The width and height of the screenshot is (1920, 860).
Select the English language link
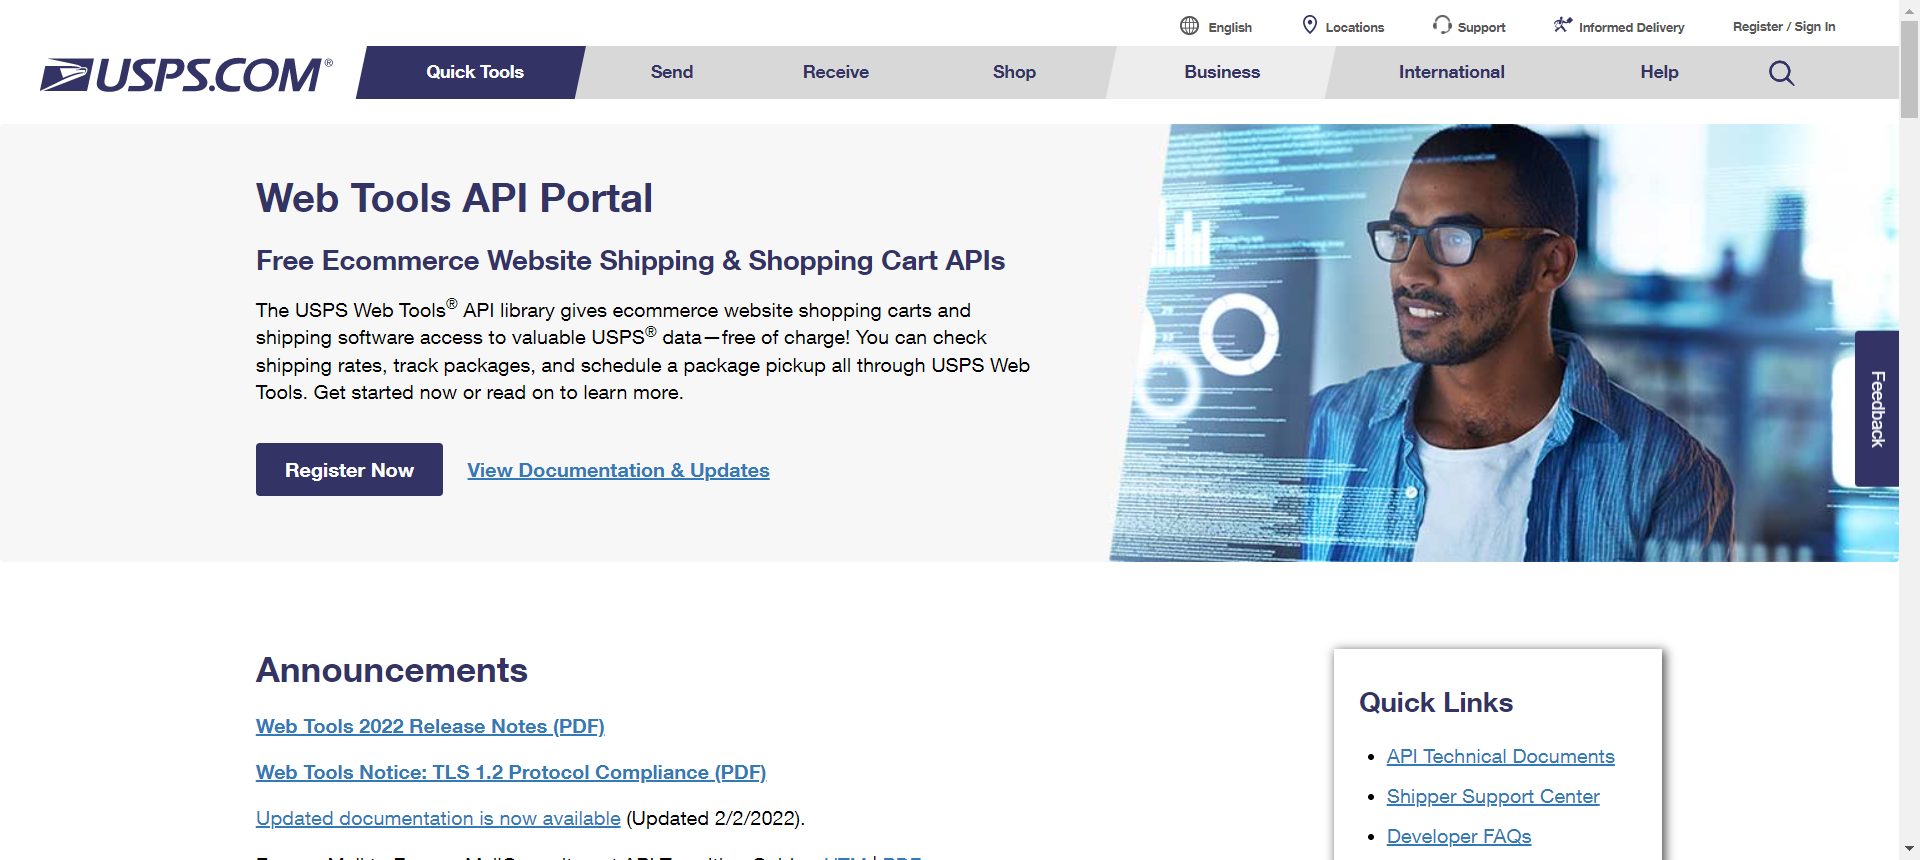[1230, 27]
